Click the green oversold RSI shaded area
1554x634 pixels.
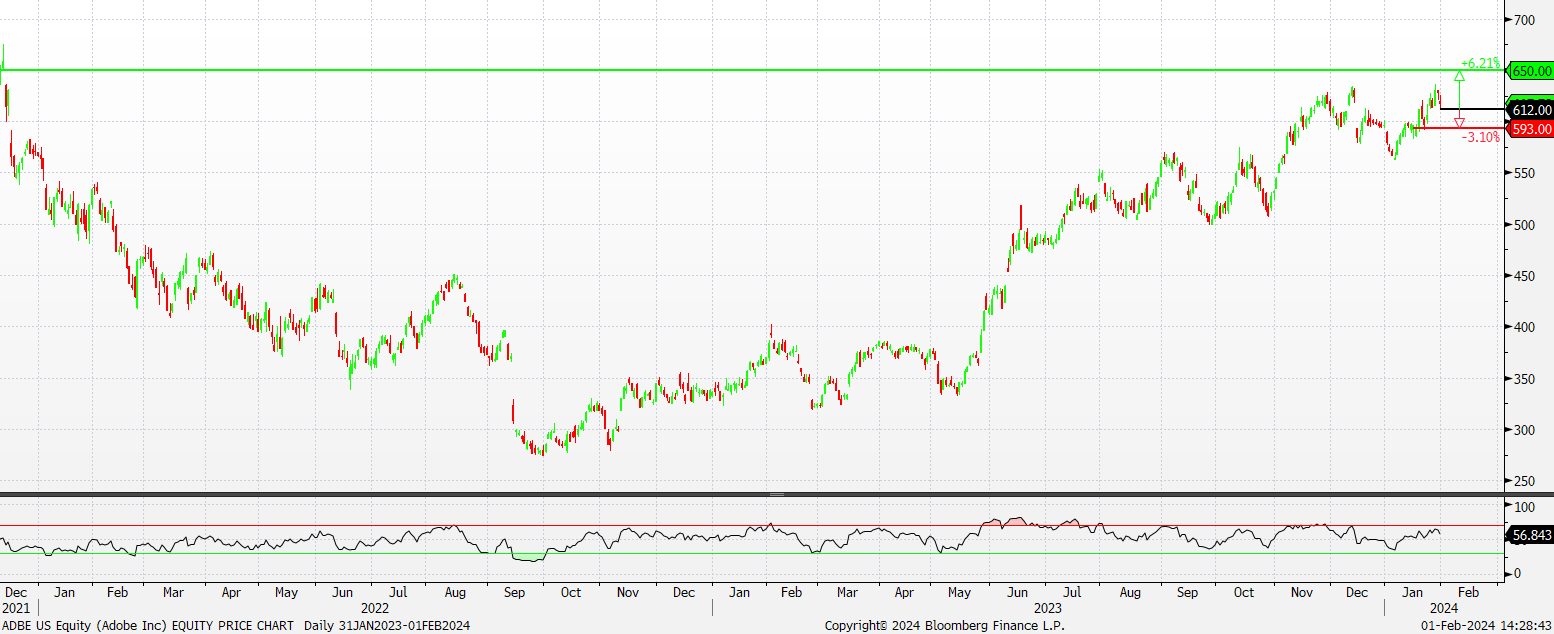point(527,556)
